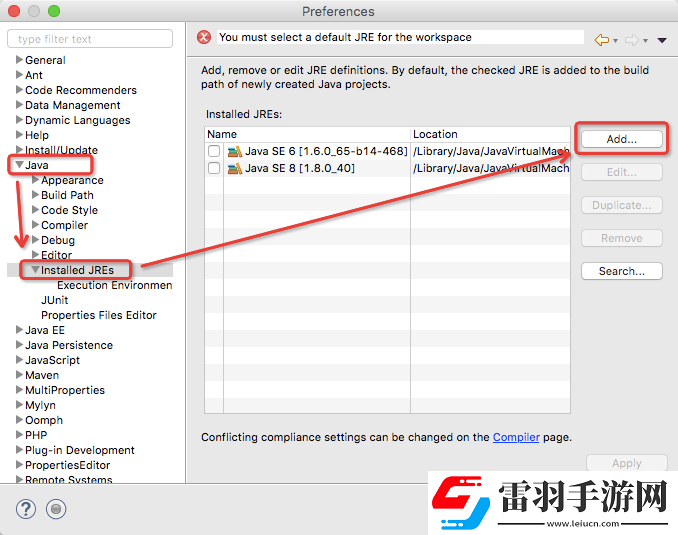The height and width of the screenshot is (535, 678).
Task: Expand the Java EE node
Action: pos(19,330)
